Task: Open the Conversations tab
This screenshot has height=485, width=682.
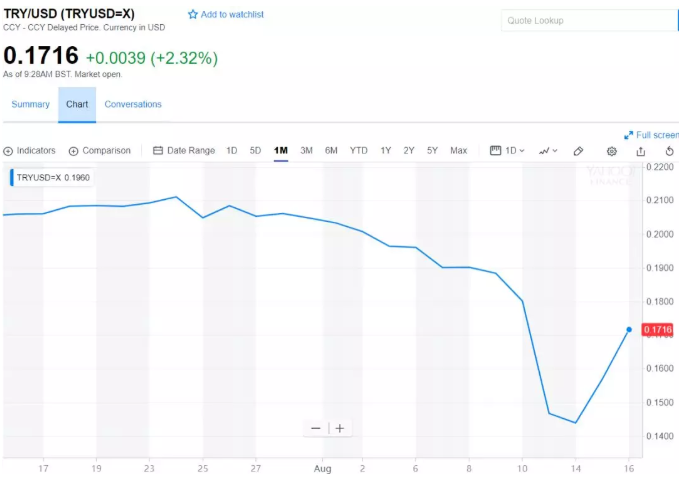Action: click(133, 104)
